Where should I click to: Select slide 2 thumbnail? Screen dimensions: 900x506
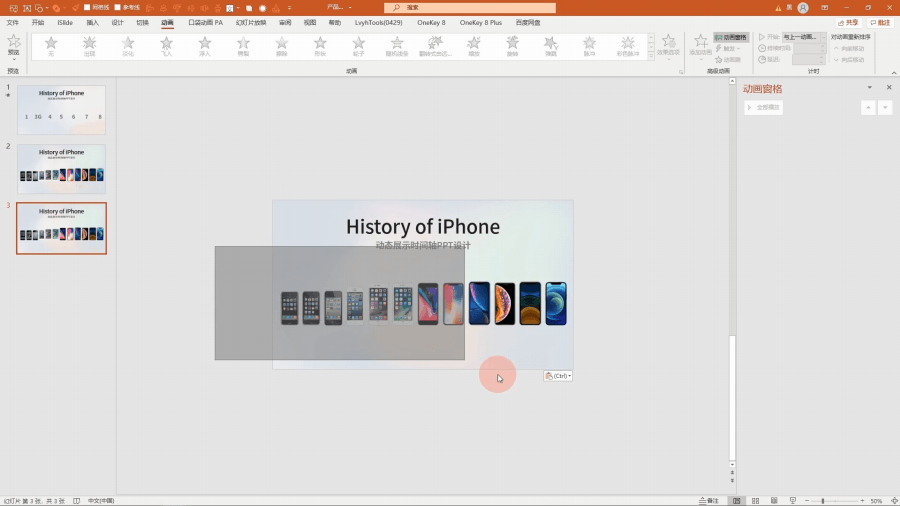pos(61,169)
